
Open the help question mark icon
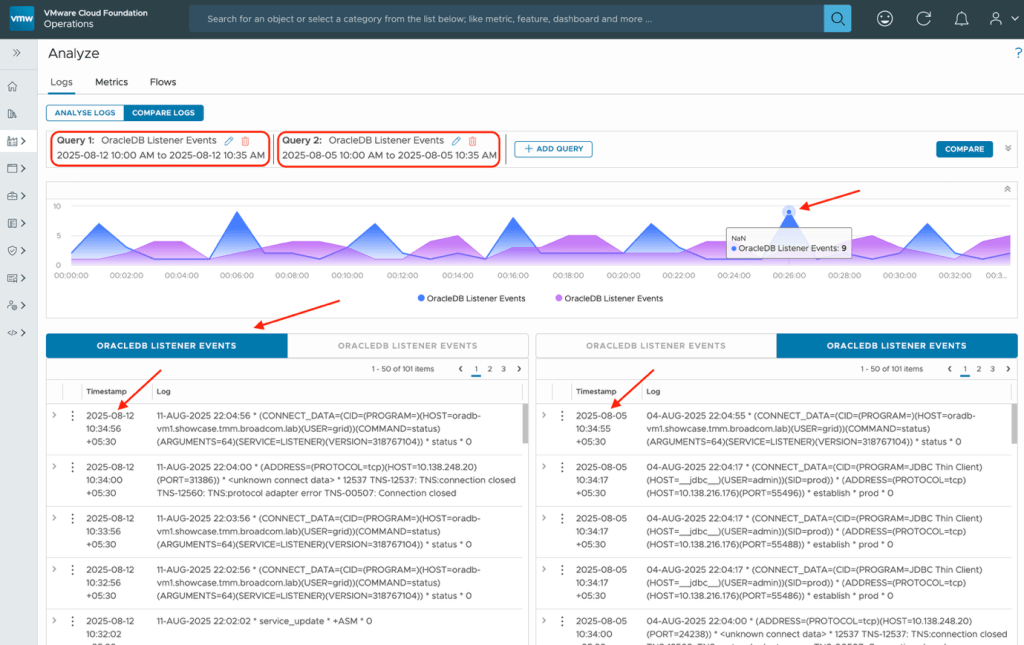pyautogui.click(x=1018, y=54)
